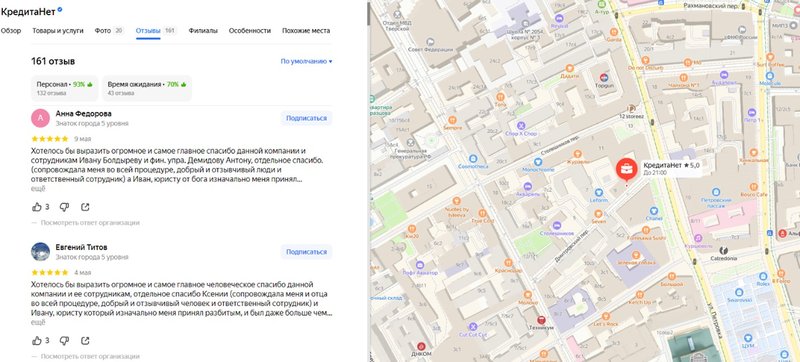Click the Let's Rock restaurant marker

606,316
